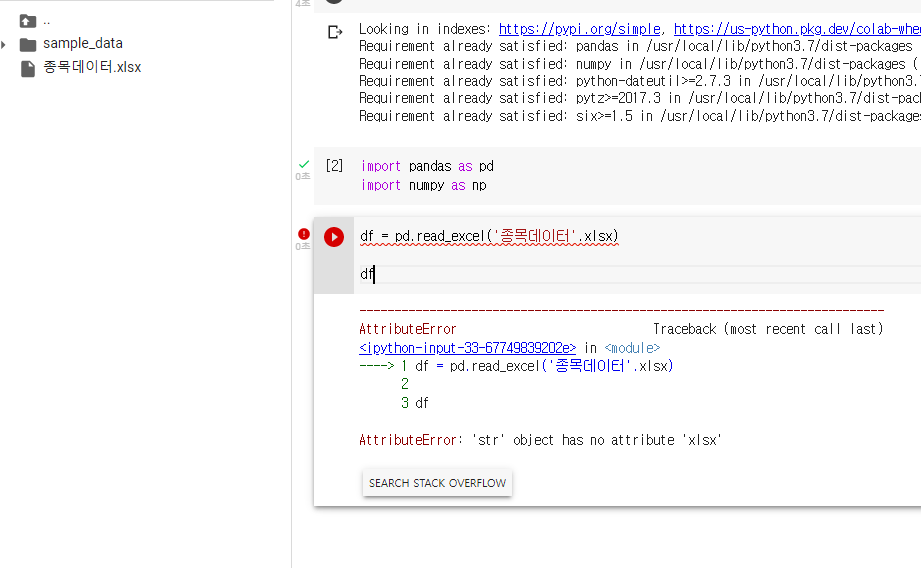Open the 종목데이터.xlsx file

click(92, 67)
